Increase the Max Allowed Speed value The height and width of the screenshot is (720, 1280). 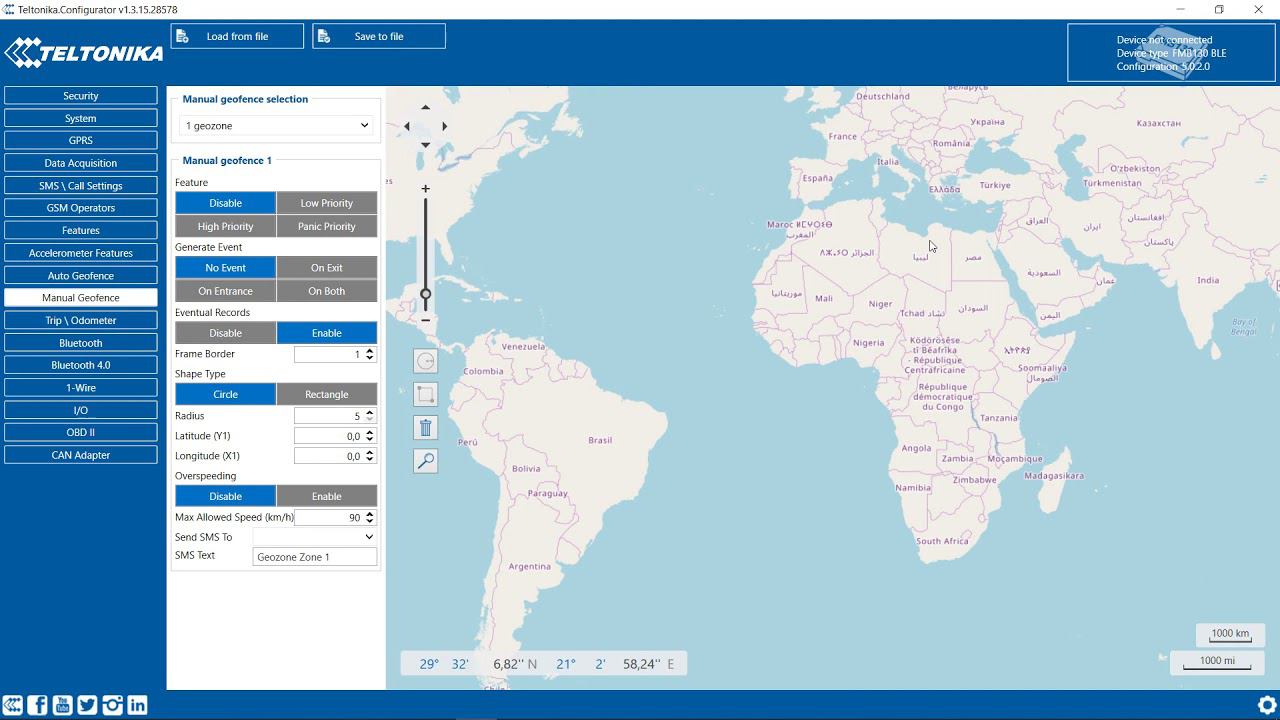370,514
